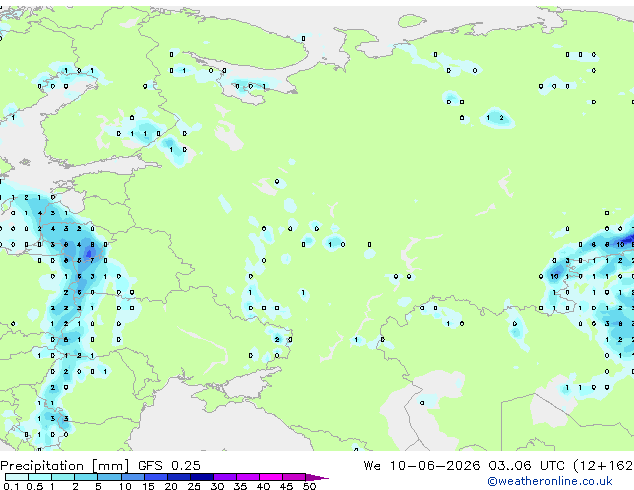The width and height of the screenshot is (634, 490).
Task: Click the '03..06 UTC' time text
Action: coord(526,465)
